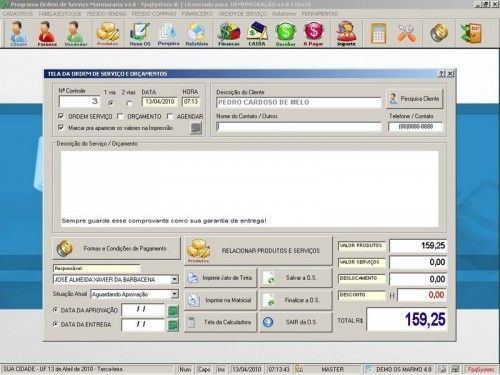Click the exit door toolbar icon
This screenshot has width=500, height=375.
point(471,33)
